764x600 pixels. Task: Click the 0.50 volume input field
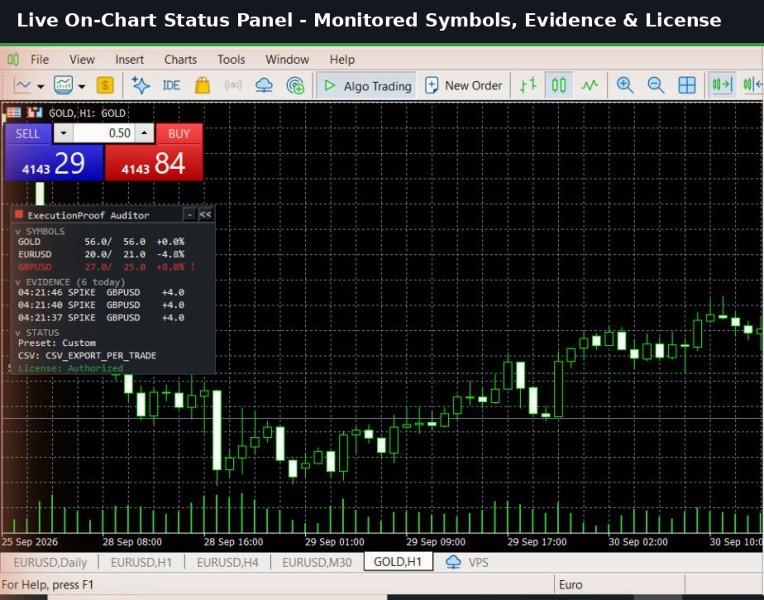[x=104, y=133]
